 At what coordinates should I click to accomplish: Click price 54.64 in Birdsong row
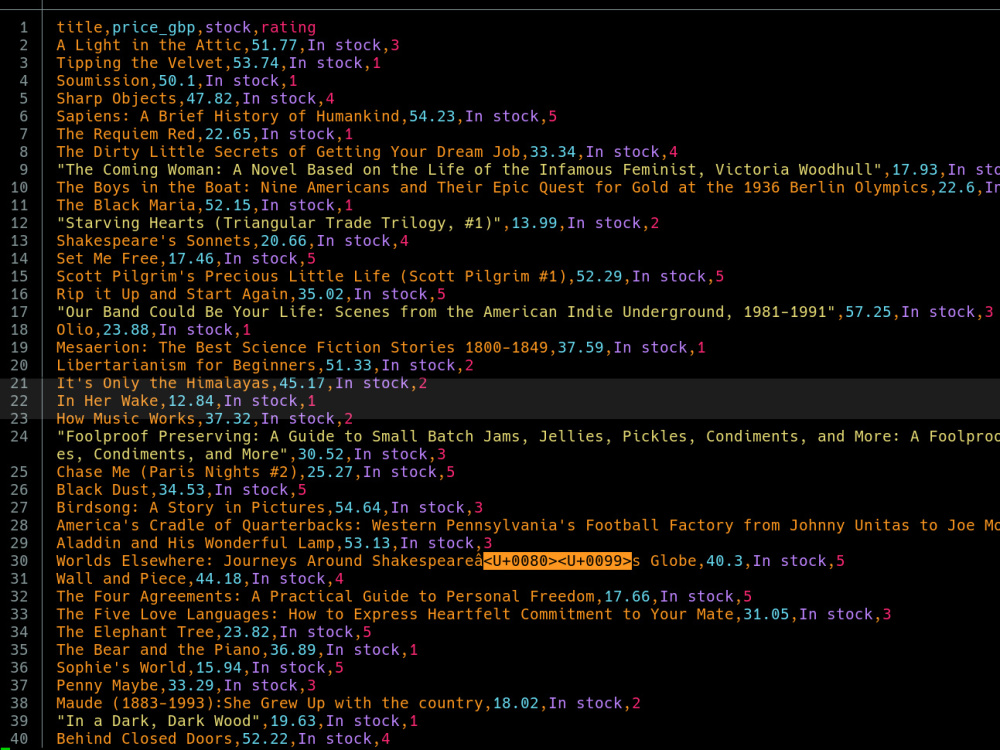(358, 510)
